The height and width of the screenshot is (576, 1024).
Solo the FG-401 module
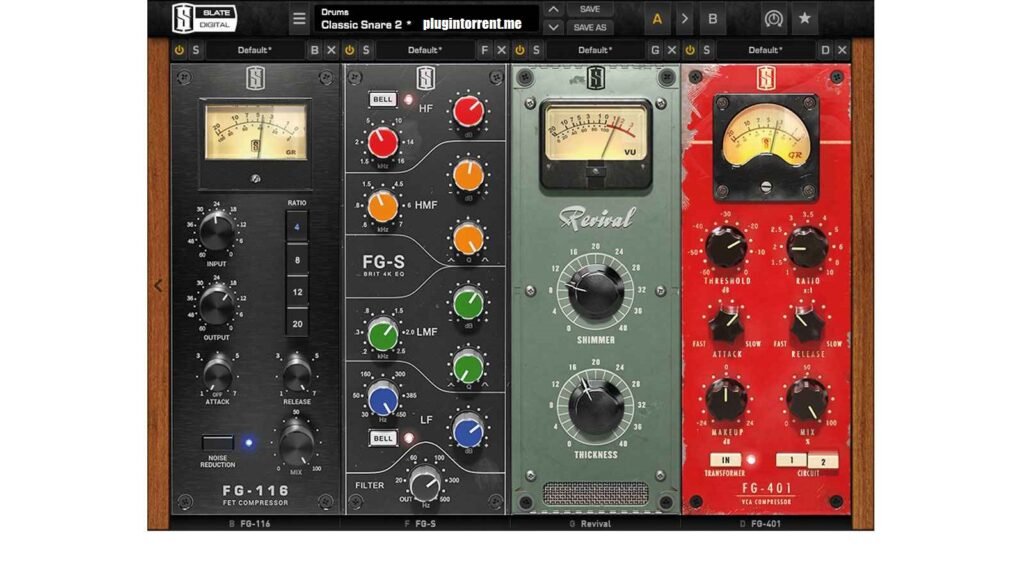(x=707, y=50)
